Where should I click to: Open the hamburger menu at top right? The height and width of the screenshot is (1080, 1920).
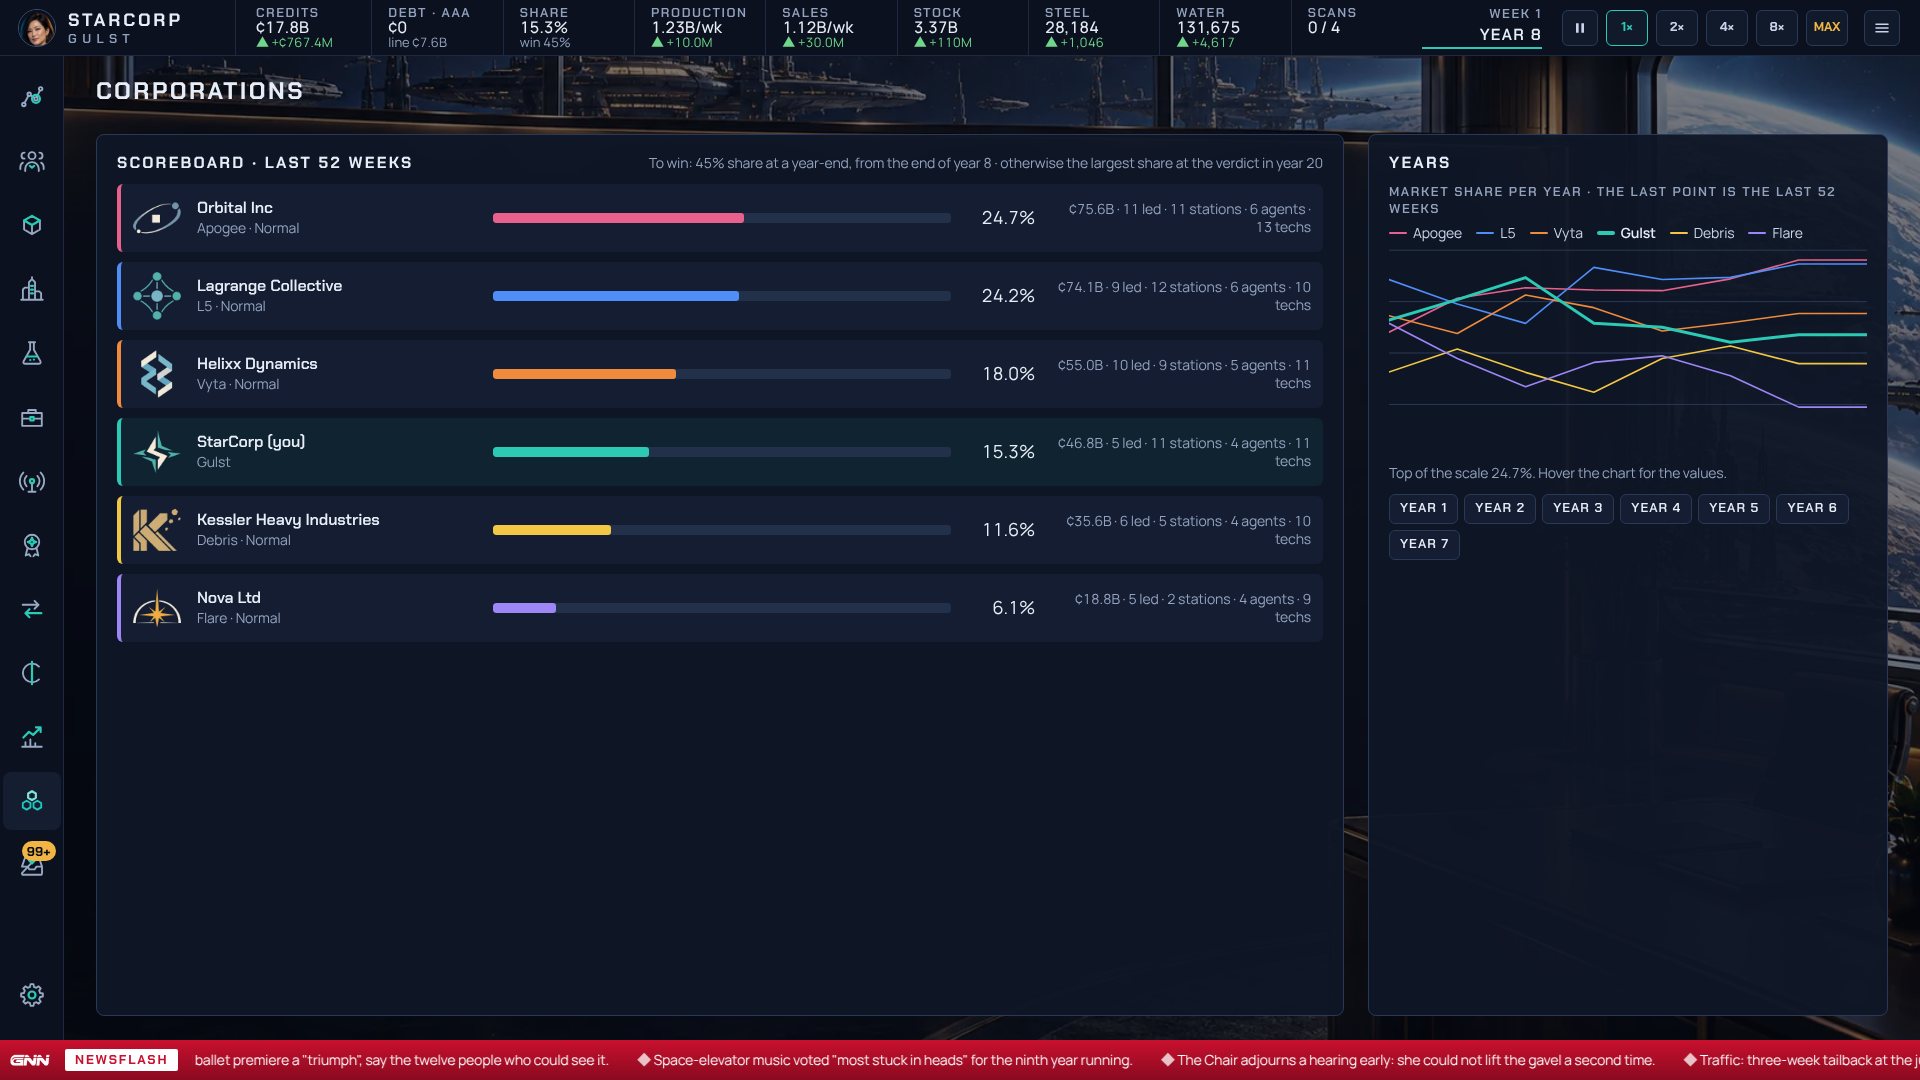(x=1882, y=28)
